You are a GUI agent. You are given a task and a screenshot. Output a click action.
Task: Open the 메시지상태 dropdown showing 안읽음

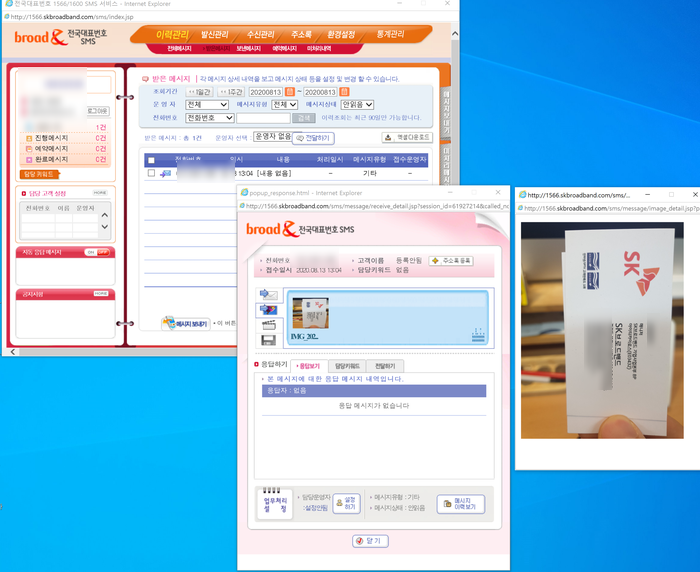click(357, 104)
